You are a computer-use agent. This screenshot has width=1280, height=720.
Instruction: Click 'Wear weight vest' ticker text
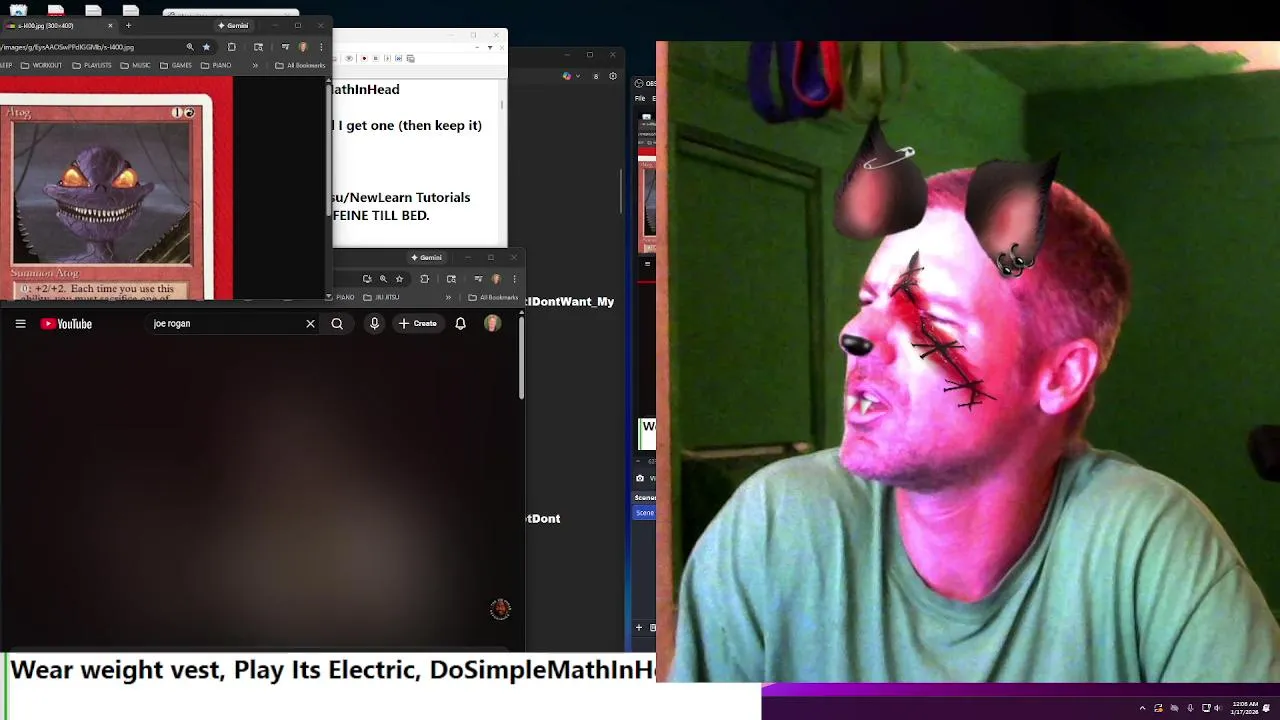pos(116,670)
